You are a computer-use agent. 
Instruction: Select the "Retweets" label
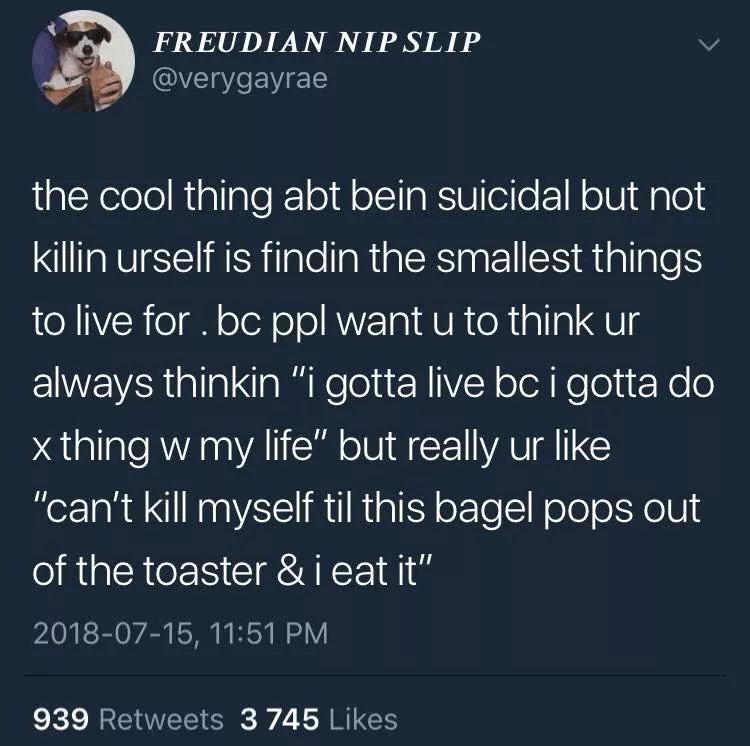(x=163, y=719)
